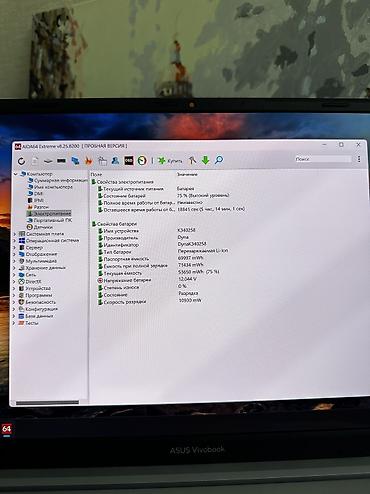Collapse the Компьютер tree node arrow

tap(15, 174)
